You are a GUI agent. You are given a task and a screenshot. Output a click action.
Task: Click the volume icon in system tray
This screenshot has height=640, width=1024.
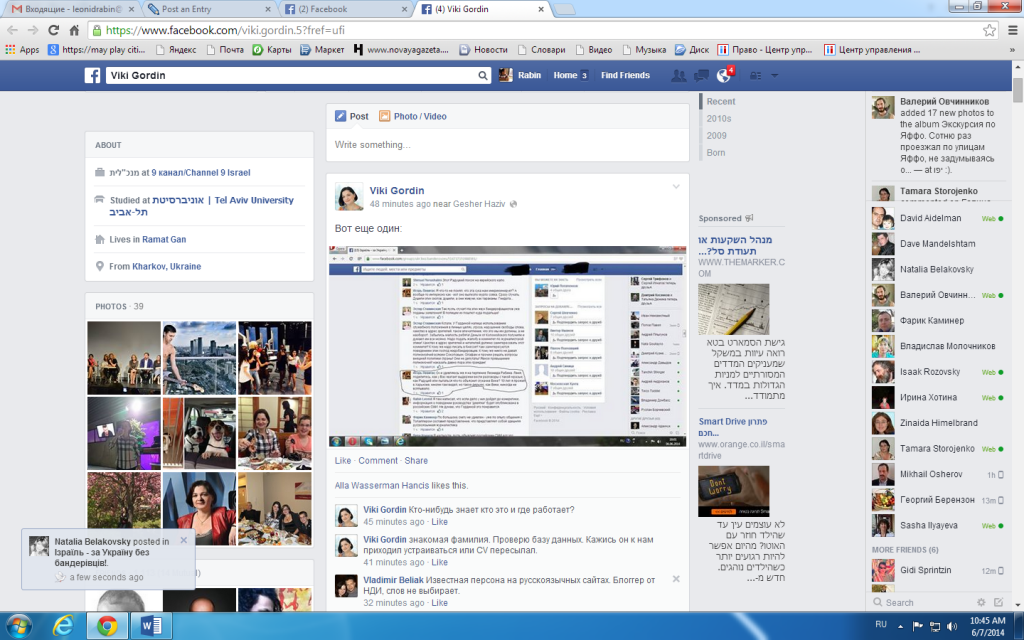click(x=953, y=626)
